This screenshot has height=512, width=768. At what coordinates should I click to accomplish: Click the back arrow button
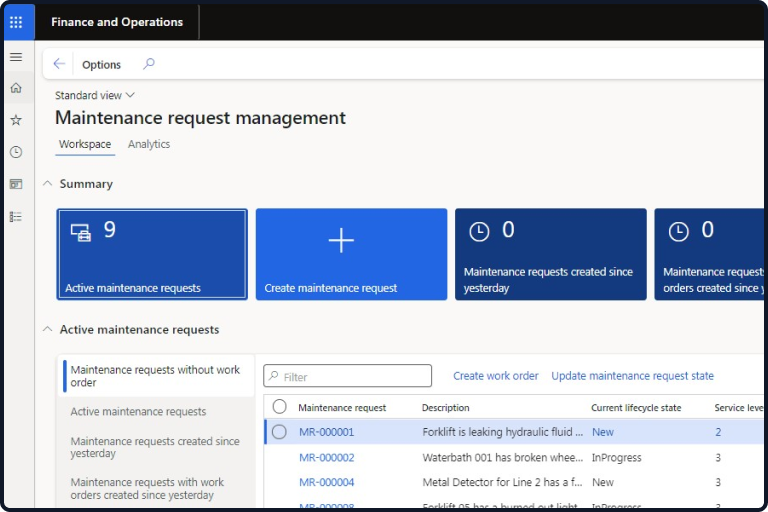(x=59, y=64)
